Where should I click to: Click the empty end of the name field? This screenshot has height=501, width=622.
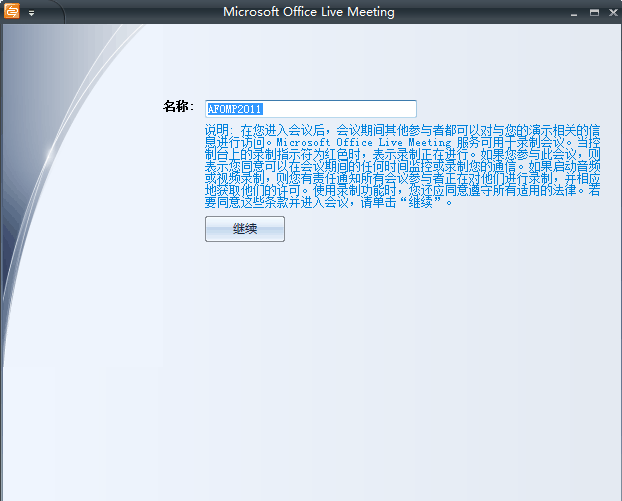click(x=380, y=109)
